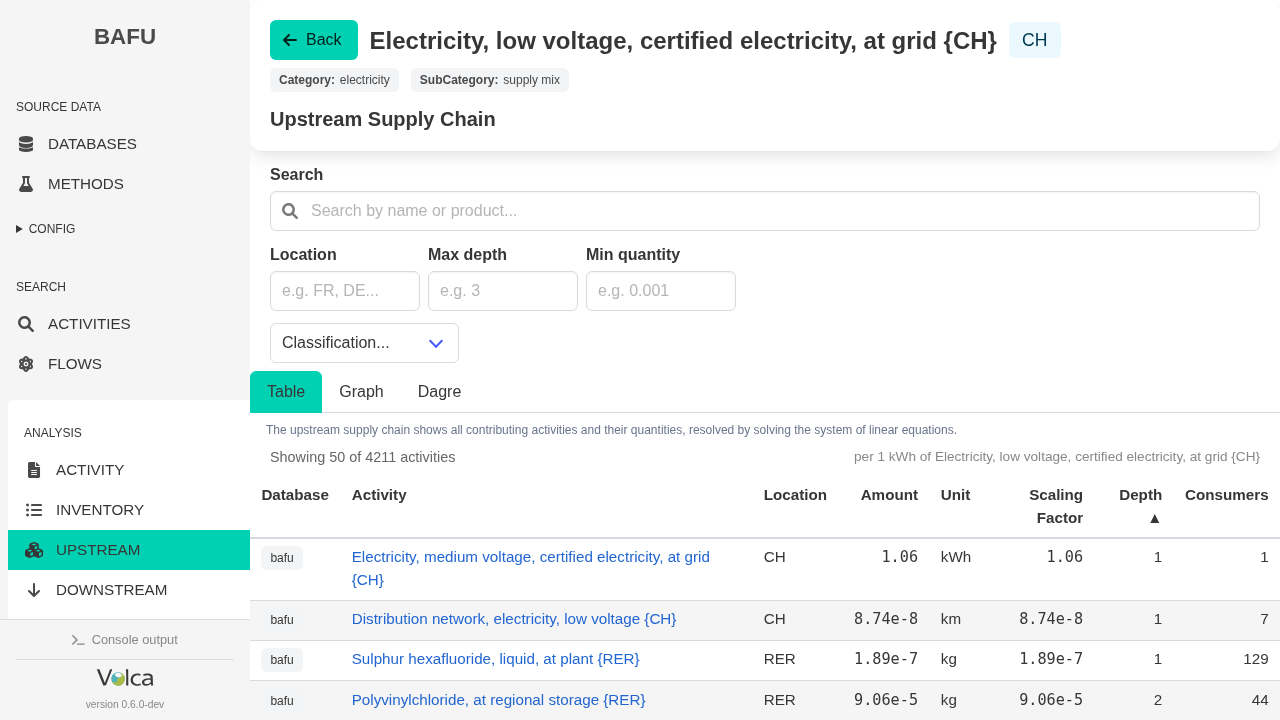Go to ACTIVITIES search

pos(125,324)
